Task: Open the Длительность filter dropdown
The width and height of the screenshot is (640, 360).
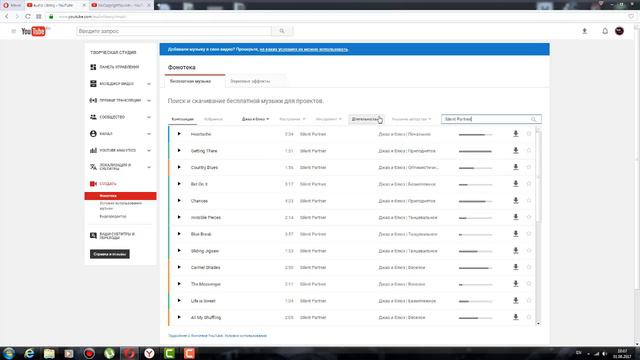Action: pyautogui.click(x=366, y=119)
